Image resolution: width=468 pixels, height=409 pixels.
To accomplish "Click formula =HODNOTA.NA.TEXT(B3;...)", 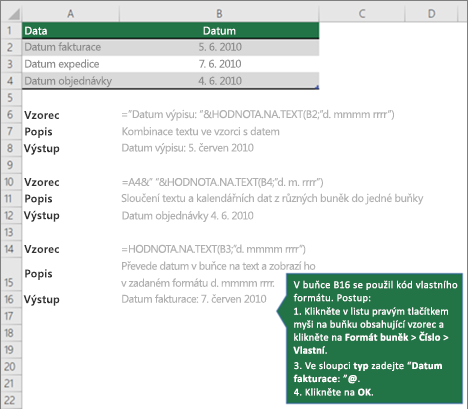I will pos(213,249).
